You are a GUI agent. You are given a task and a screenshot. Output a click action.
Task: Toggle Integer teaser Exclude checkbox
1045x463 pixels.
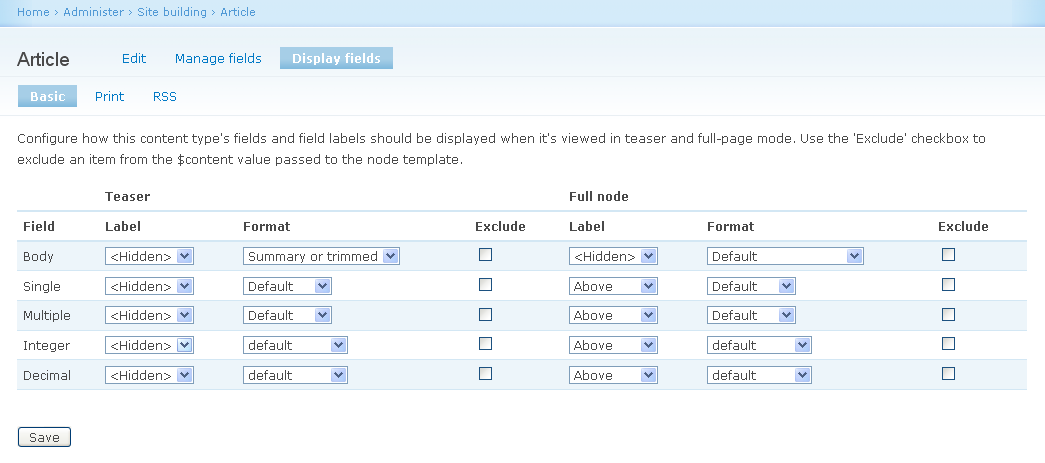[x=486, y=344]
